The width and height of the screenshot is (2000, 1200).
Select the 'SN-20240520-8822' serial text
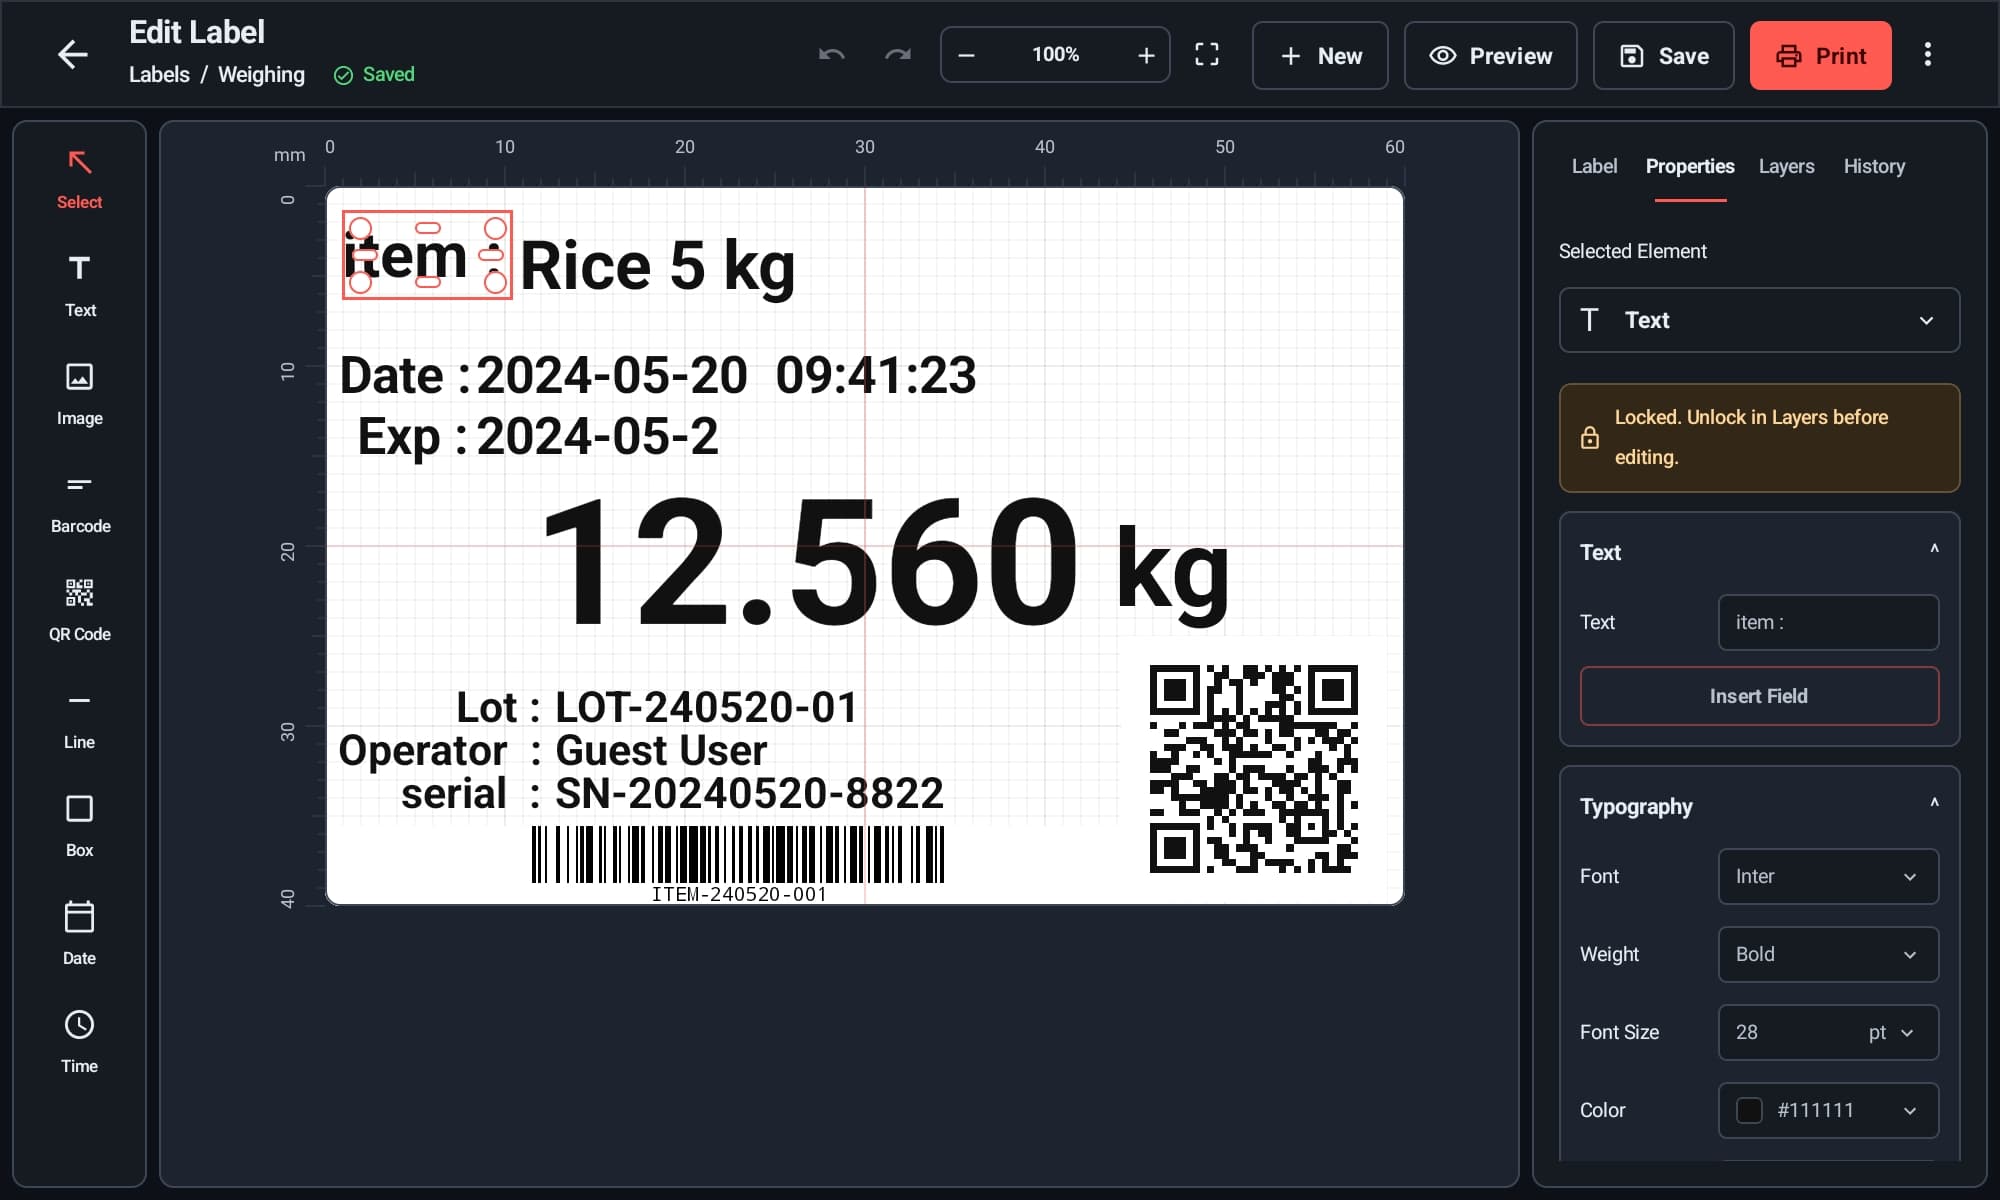point(749,794)
